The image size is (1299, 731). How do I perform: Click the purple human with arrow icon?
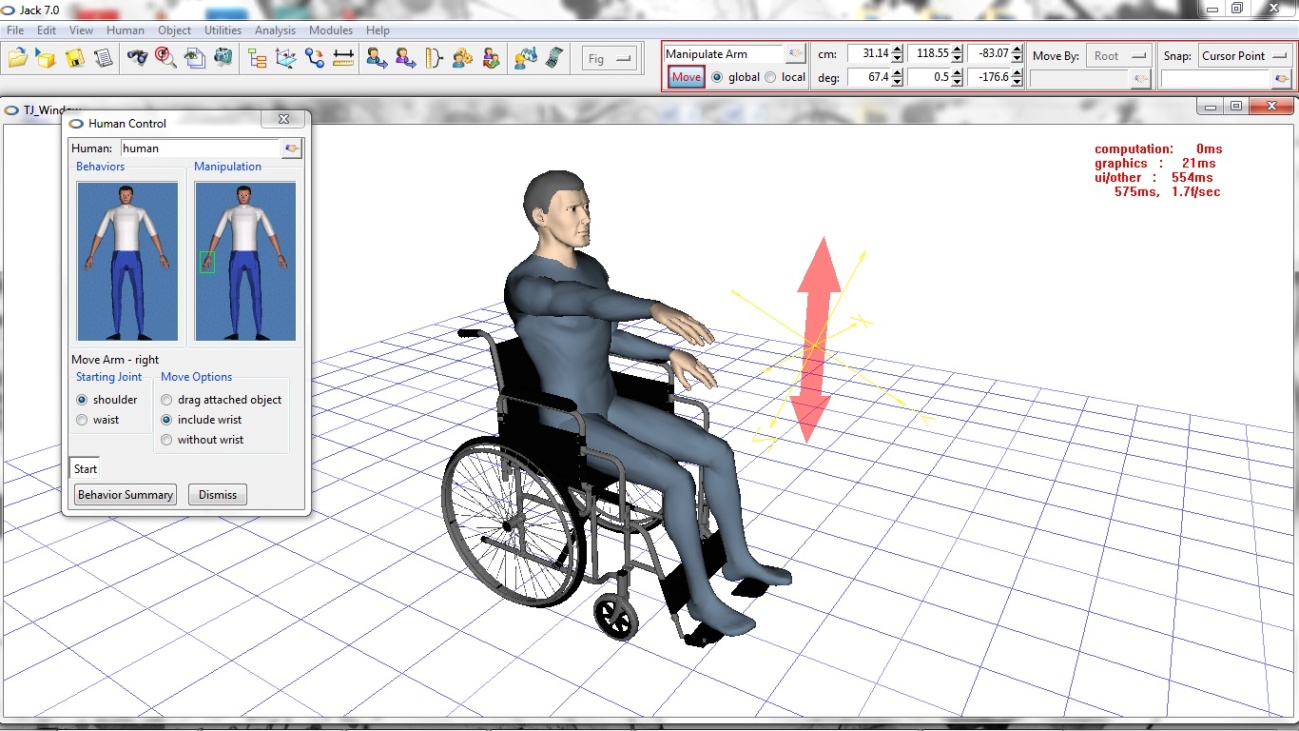click(405, 58)
